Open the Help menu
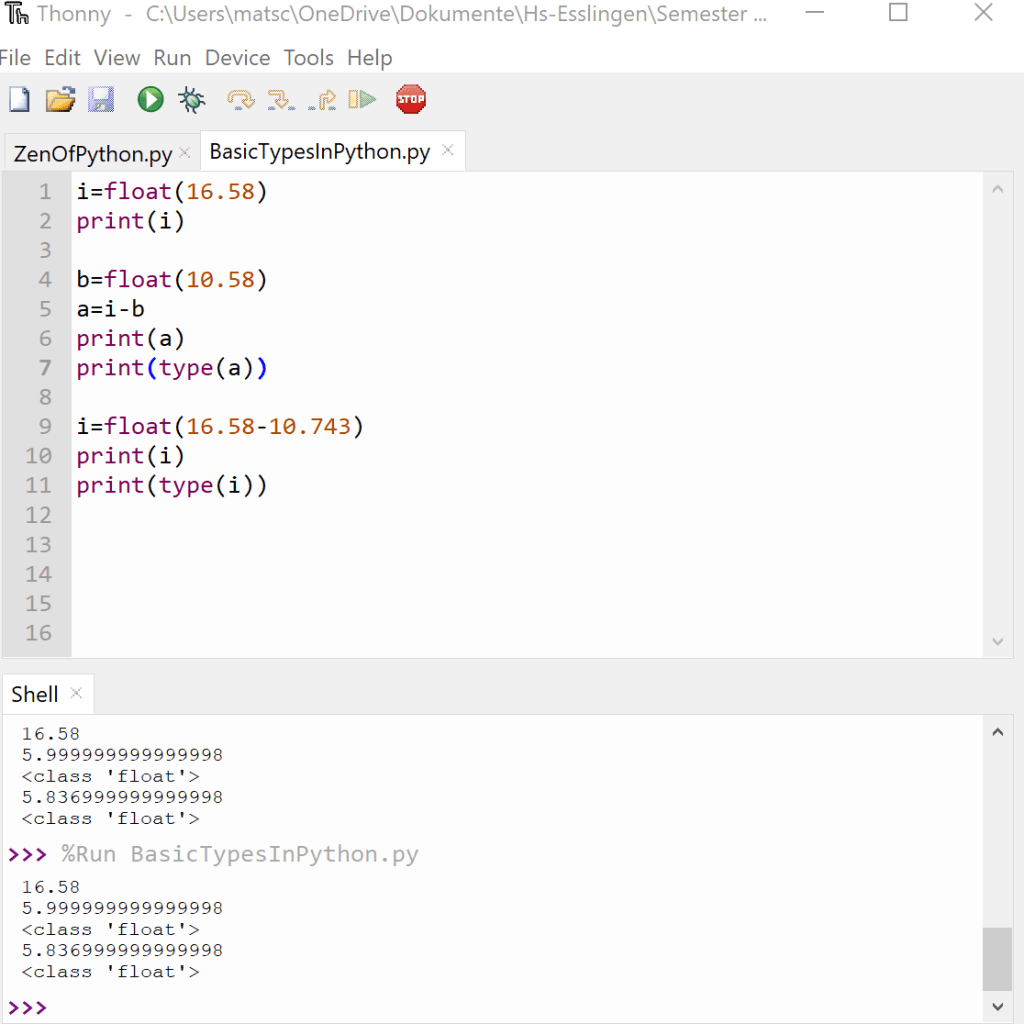Screen dimensions: 1024x1024 point(369,58)
